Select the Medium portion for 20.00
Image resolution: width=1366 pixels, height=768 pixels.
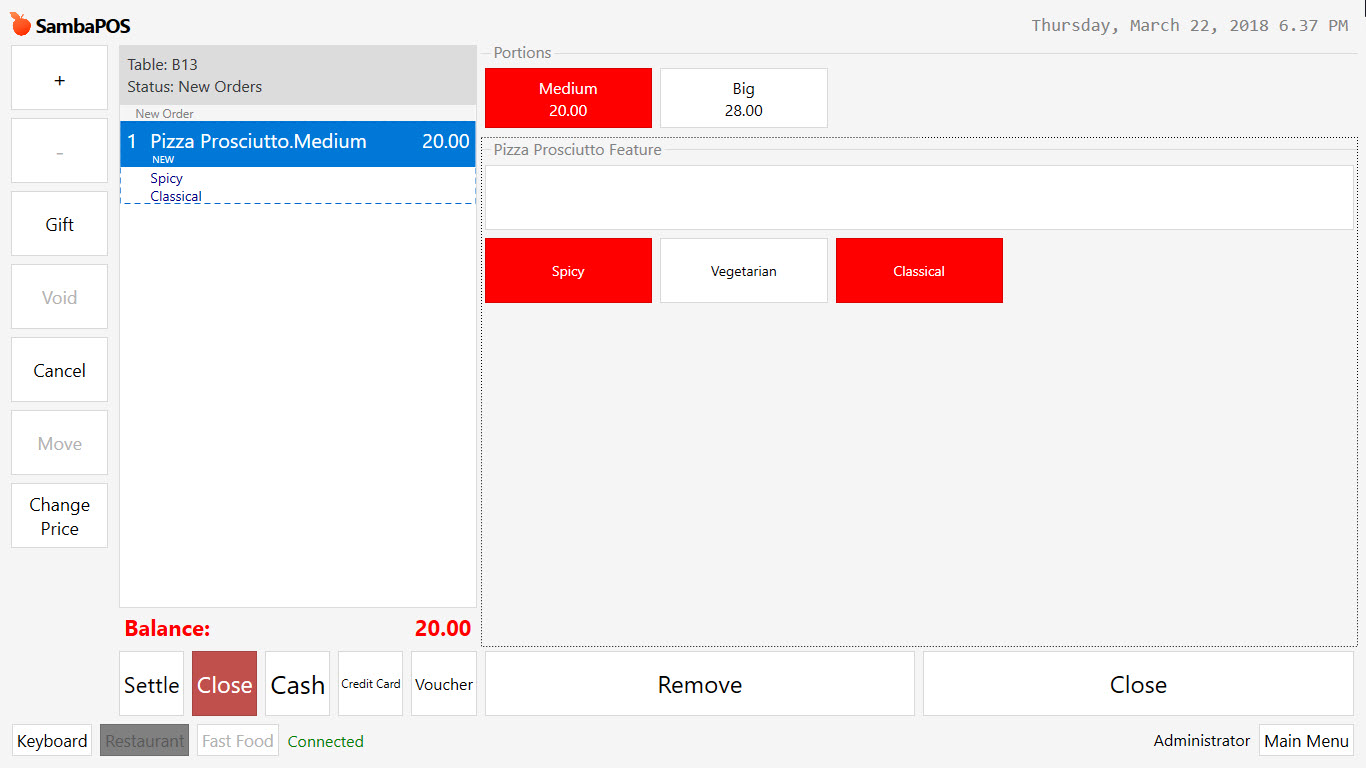pyautogui.click(x=568, y=97)
